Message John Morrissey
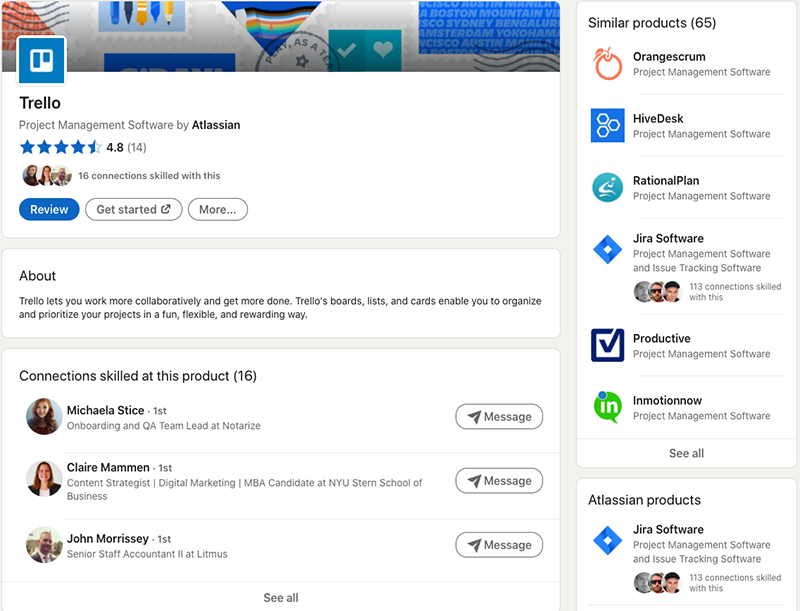800x611 pixels. (x=499, y=544)
